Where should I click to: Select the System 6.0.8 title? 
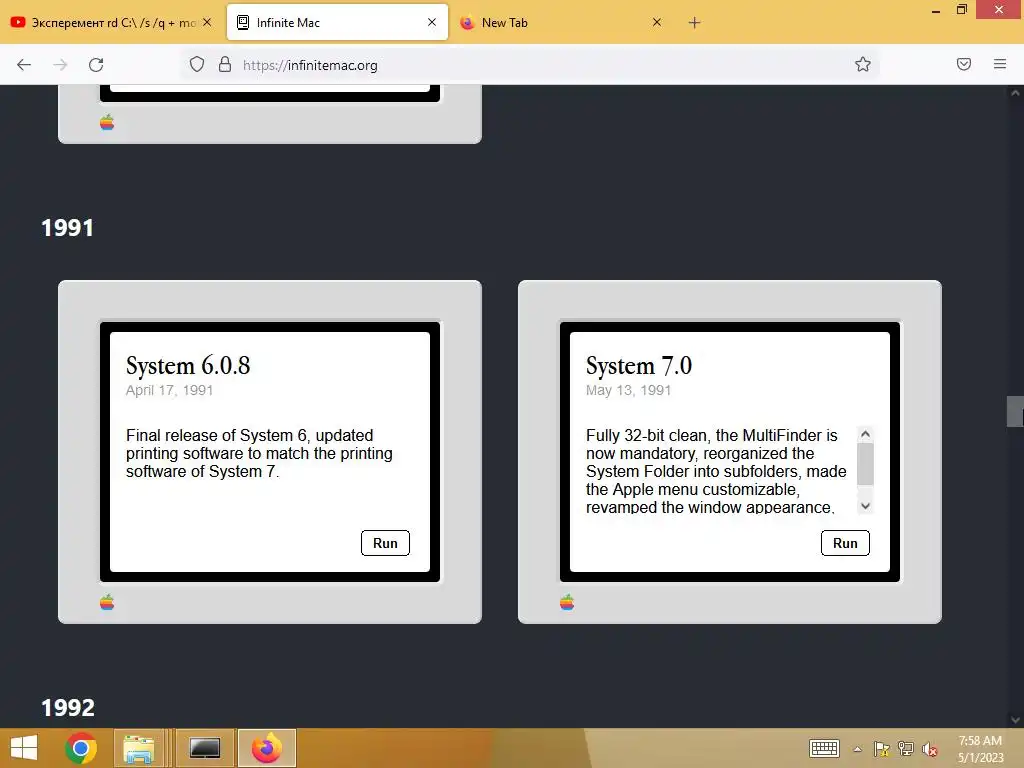188,366
